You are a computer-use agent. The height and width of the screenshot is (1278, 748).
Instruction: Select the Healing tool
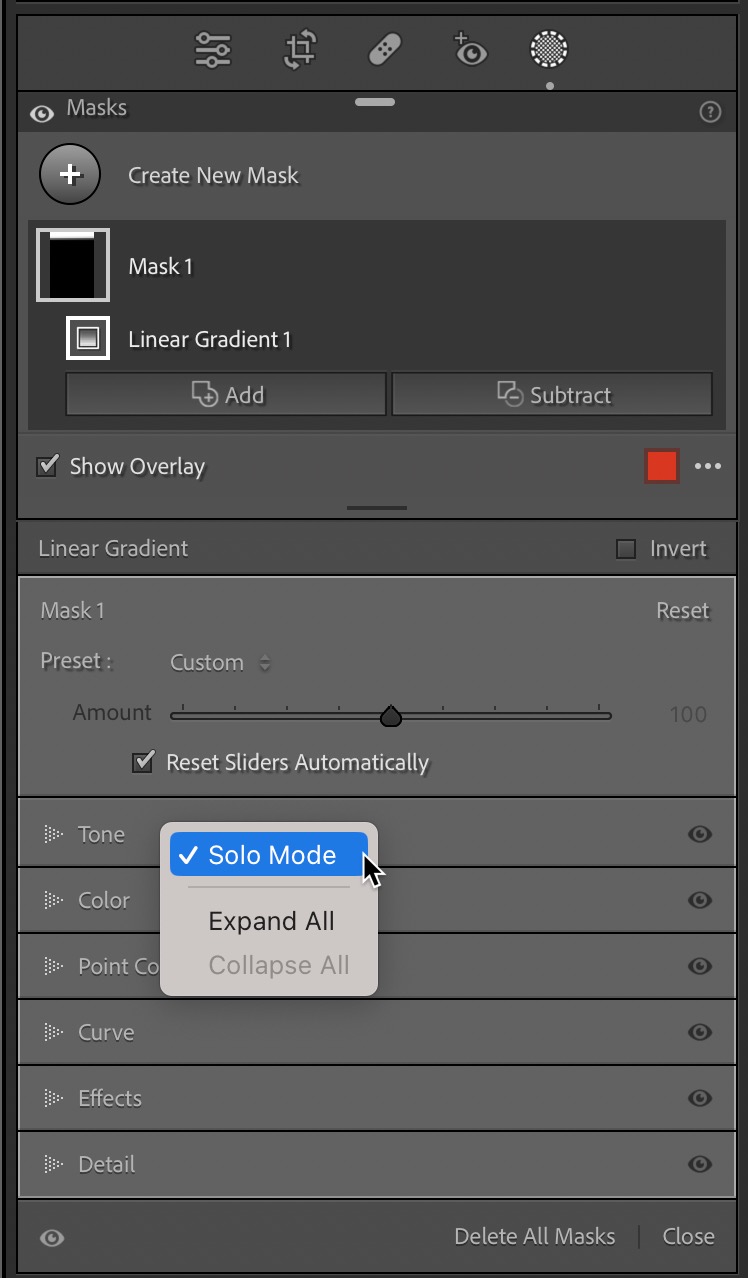pyautogui.click(x=384, y=49)
